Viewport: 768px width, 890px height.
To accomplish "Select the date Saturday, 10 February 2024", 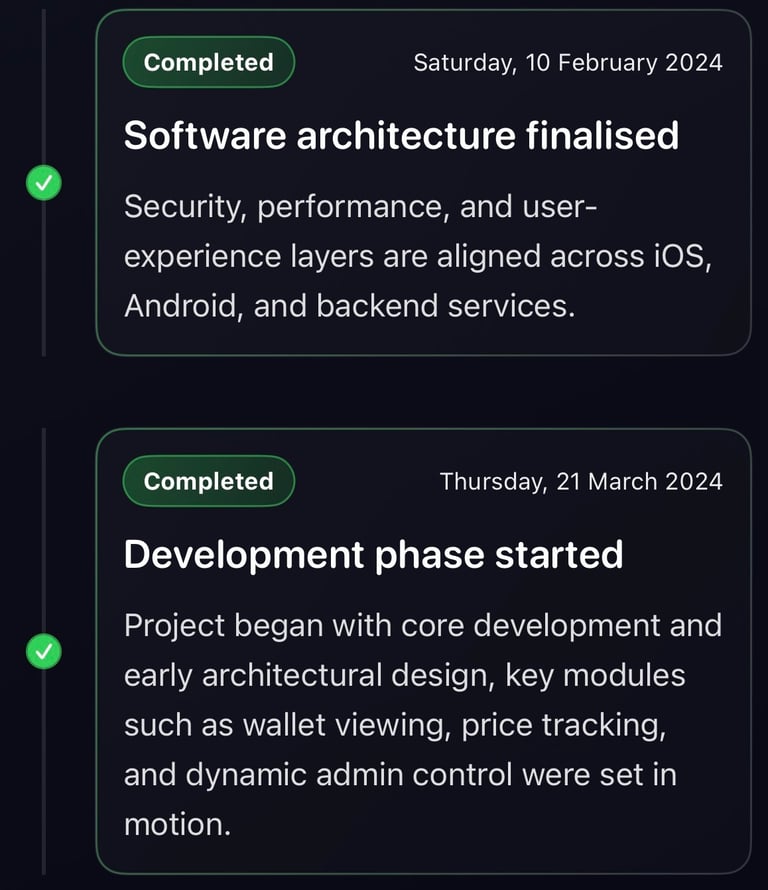I will coord(567,63).
